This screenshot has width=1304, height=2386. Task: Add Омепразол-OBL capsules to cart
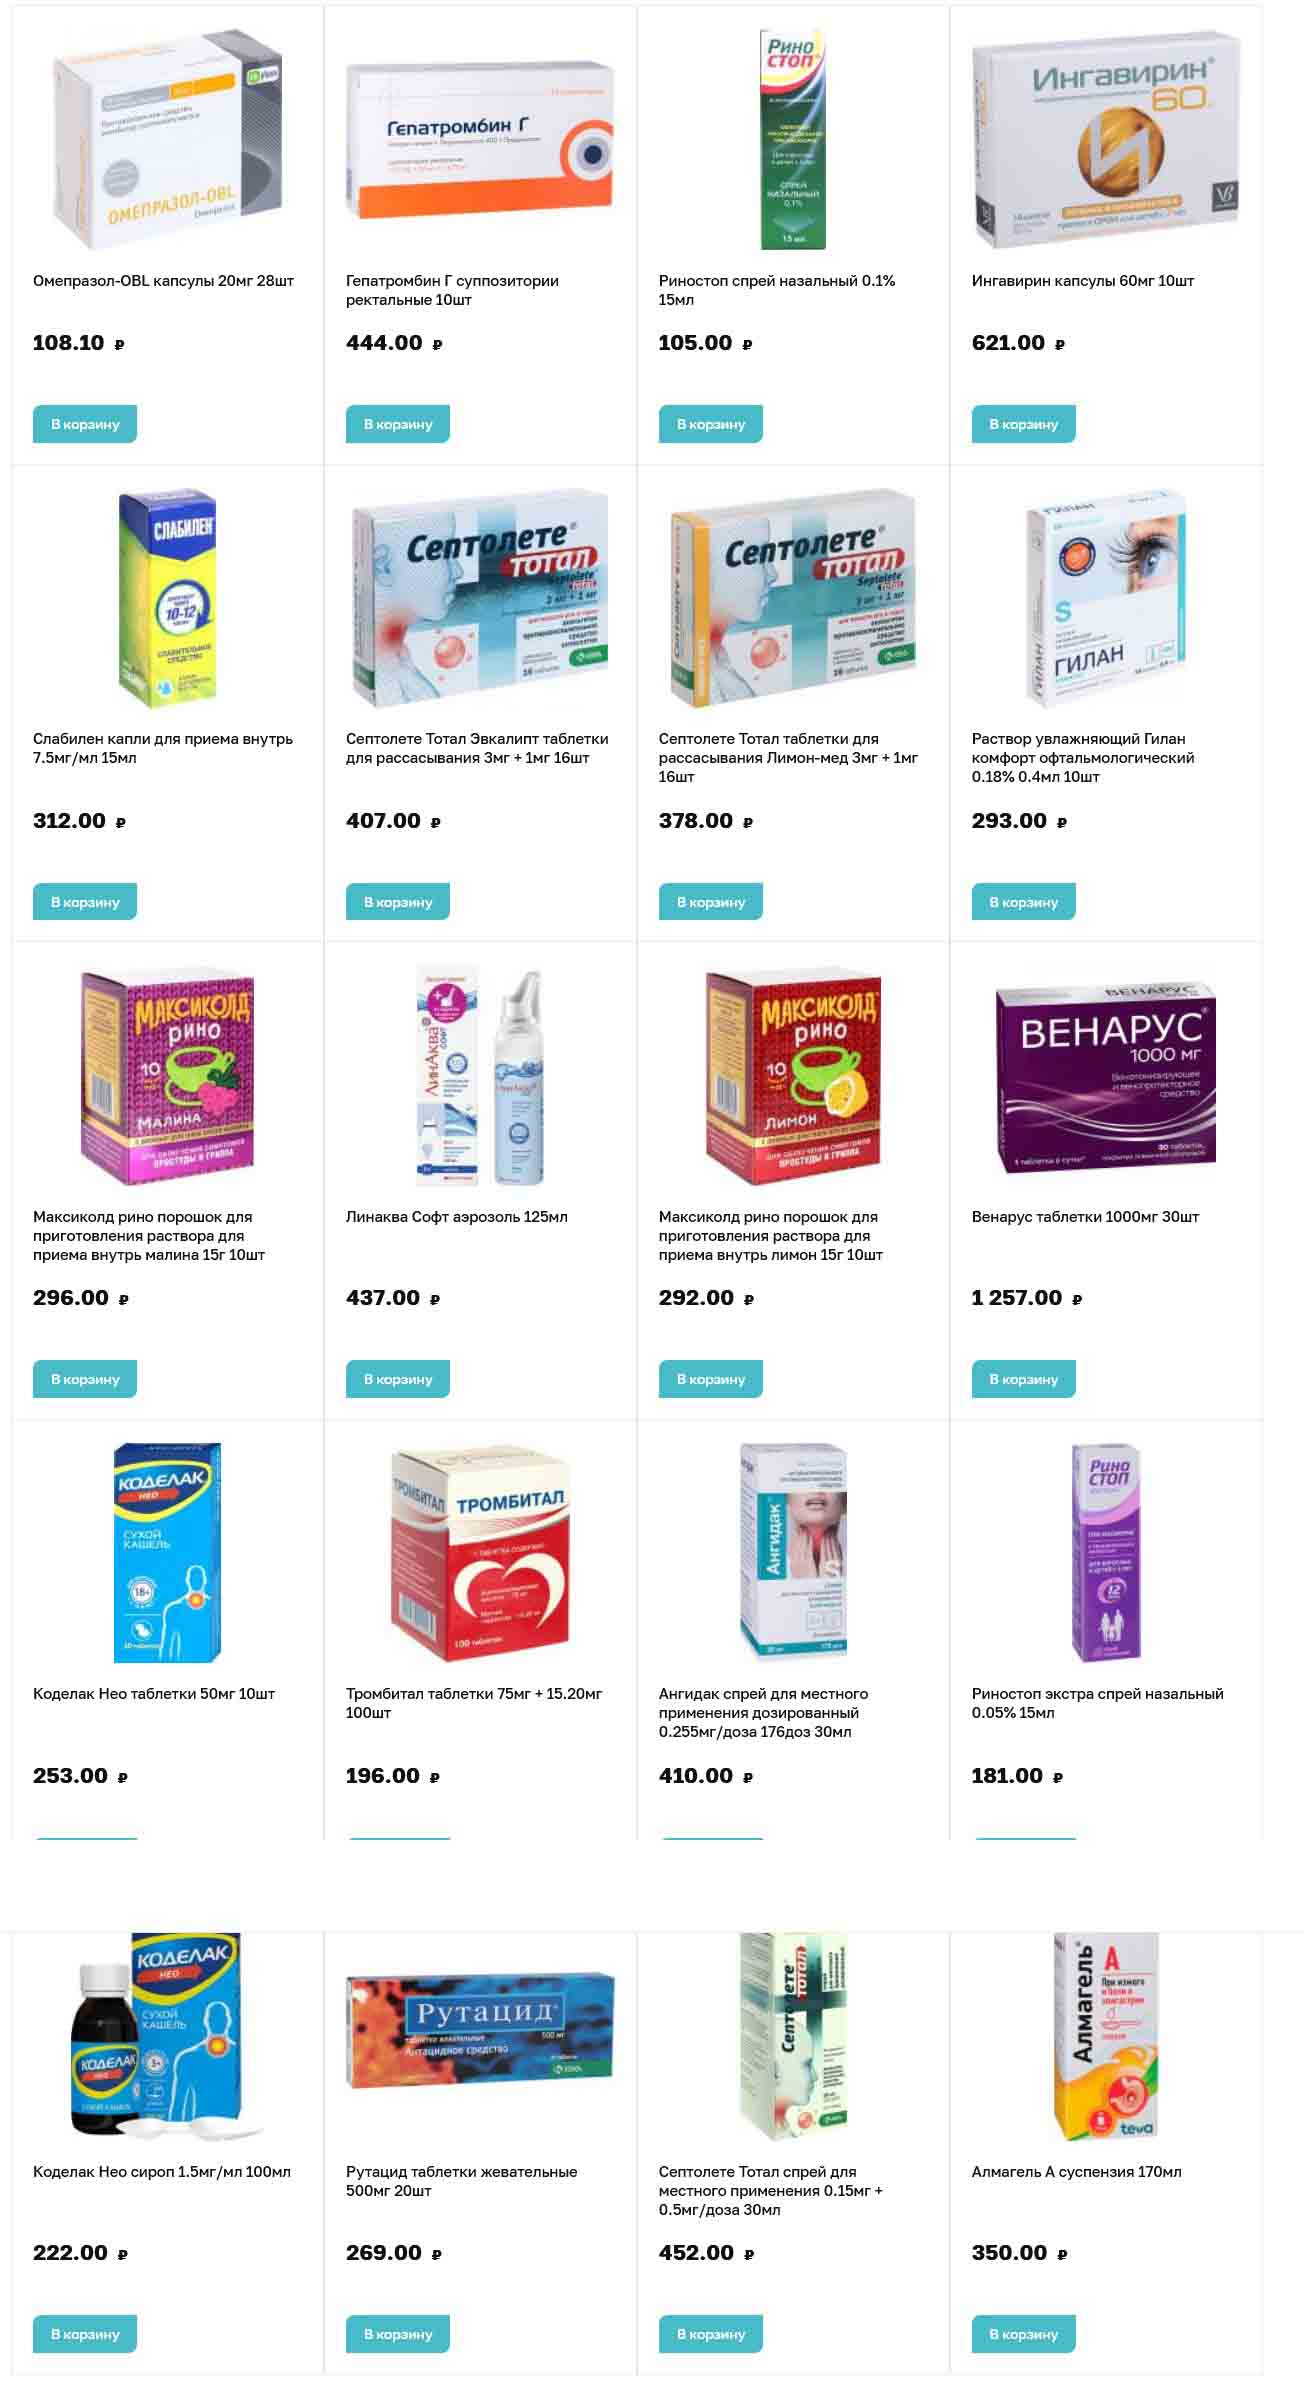tap(85, 424)
